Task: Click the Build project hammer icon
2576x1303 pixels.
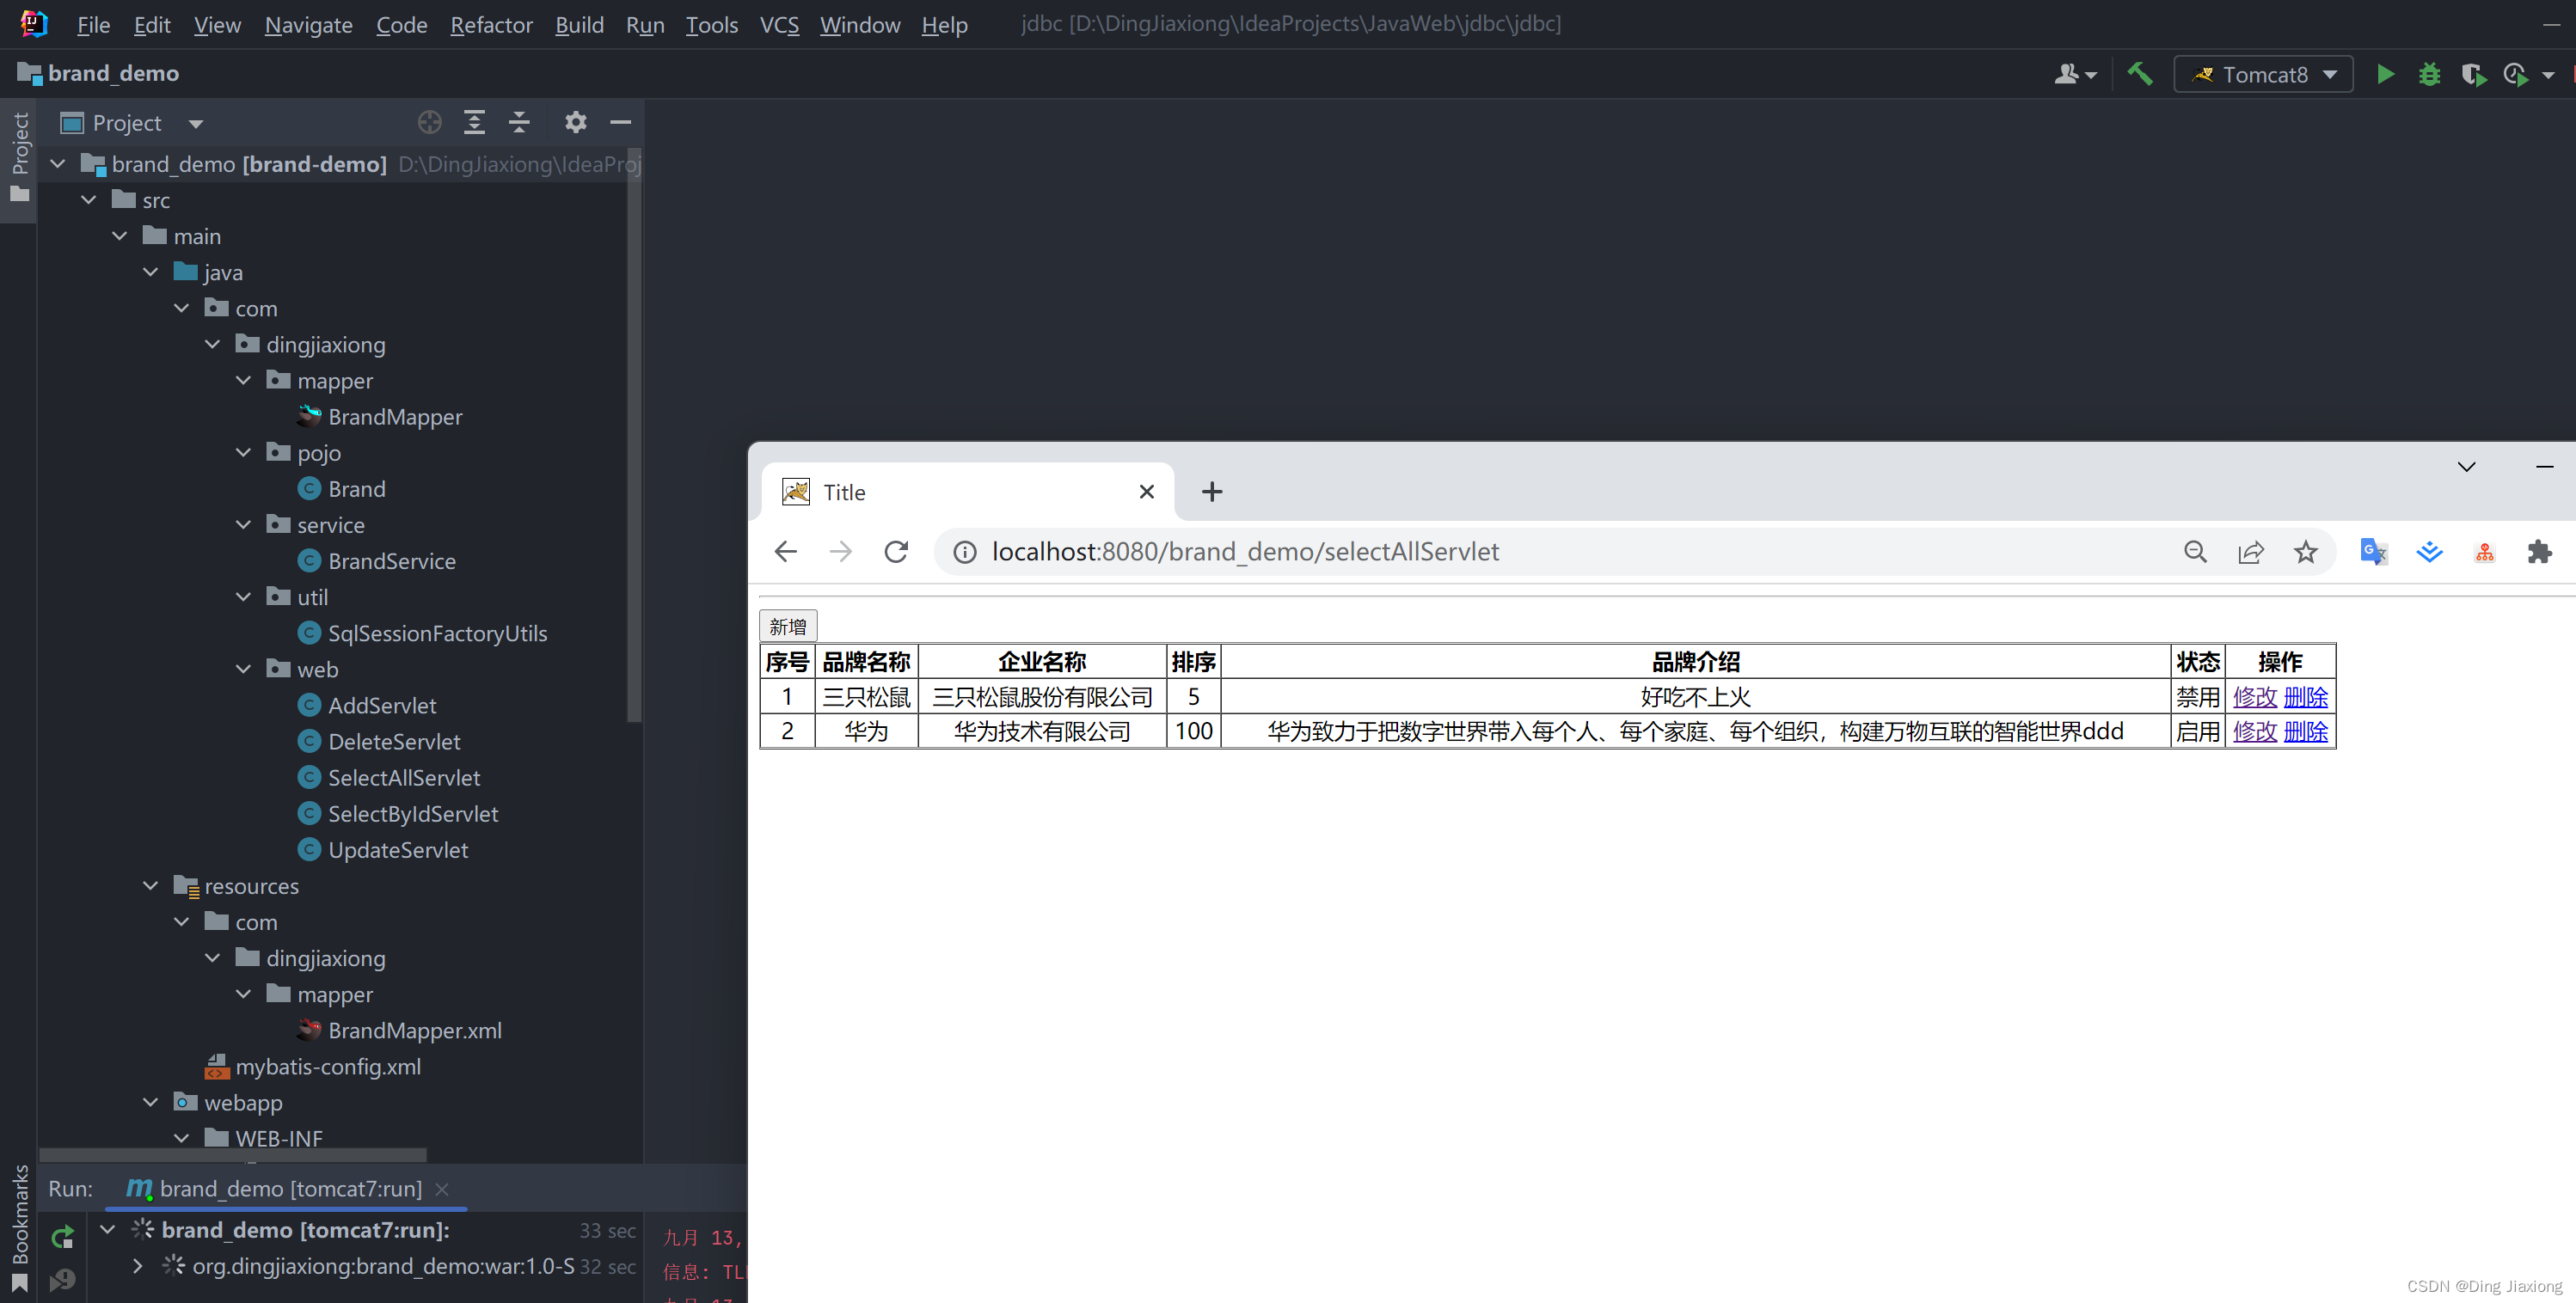Action: pos(2139,74)
